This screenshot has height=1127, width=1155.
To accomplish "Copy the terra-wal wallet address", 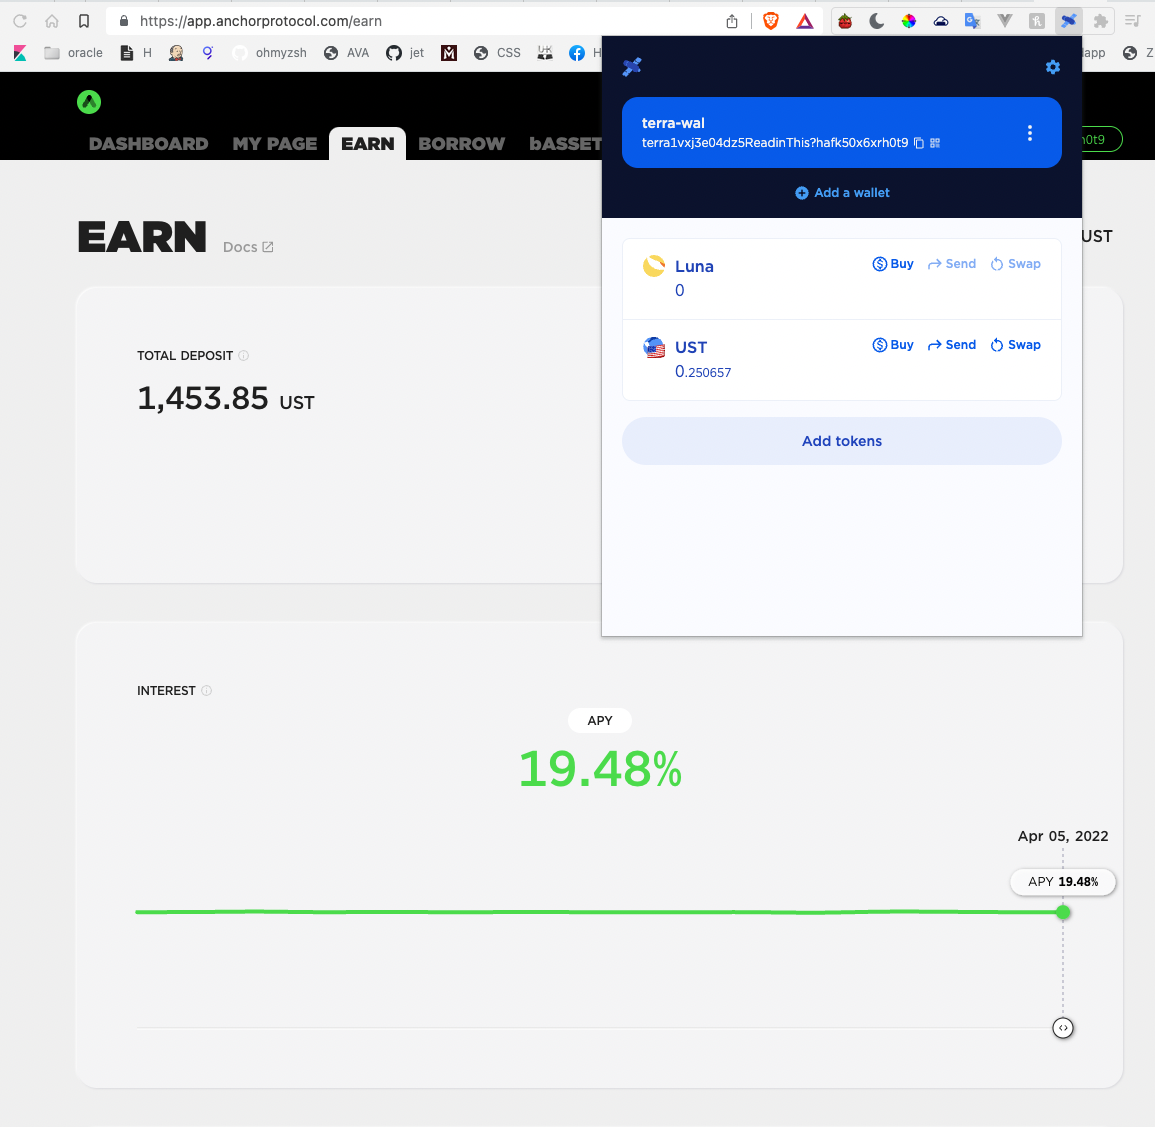I will coord(919,143).
